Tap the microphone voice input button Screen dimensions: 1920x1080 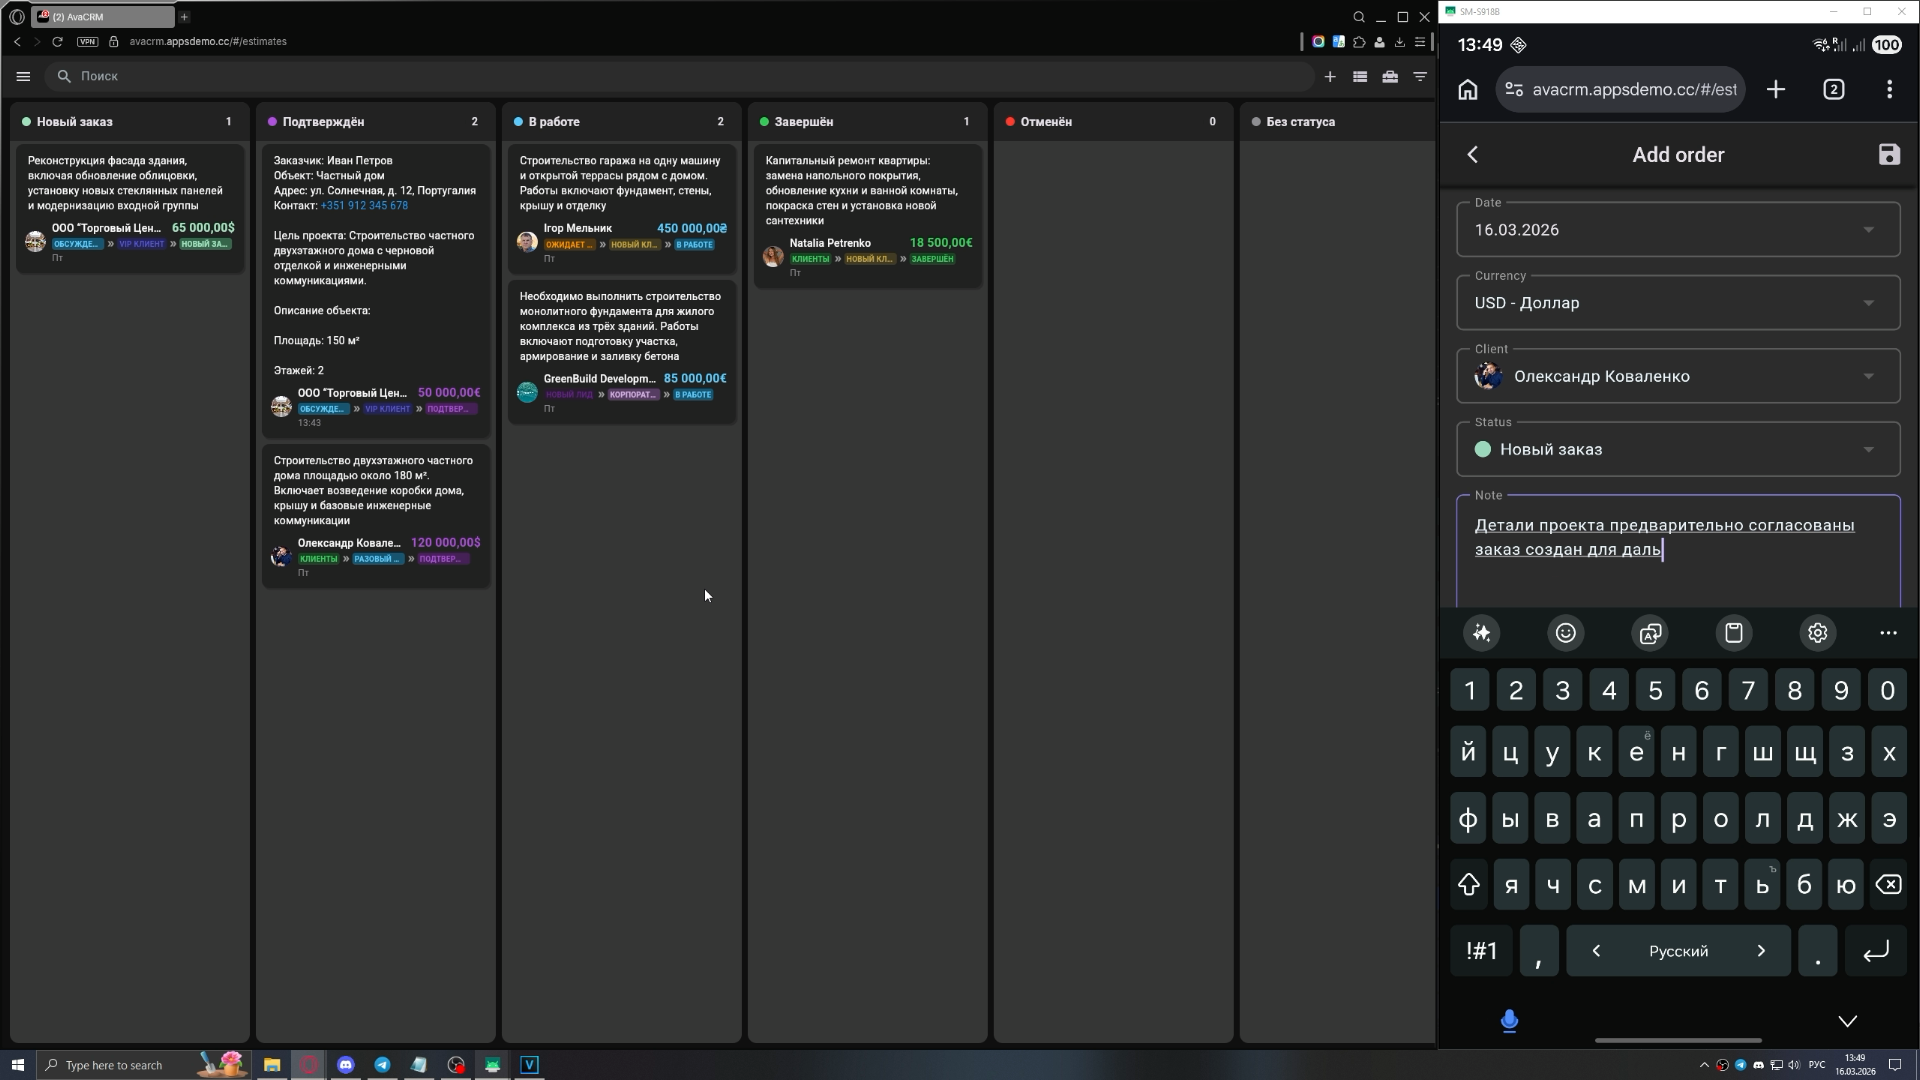(x=1509, y=1021)
